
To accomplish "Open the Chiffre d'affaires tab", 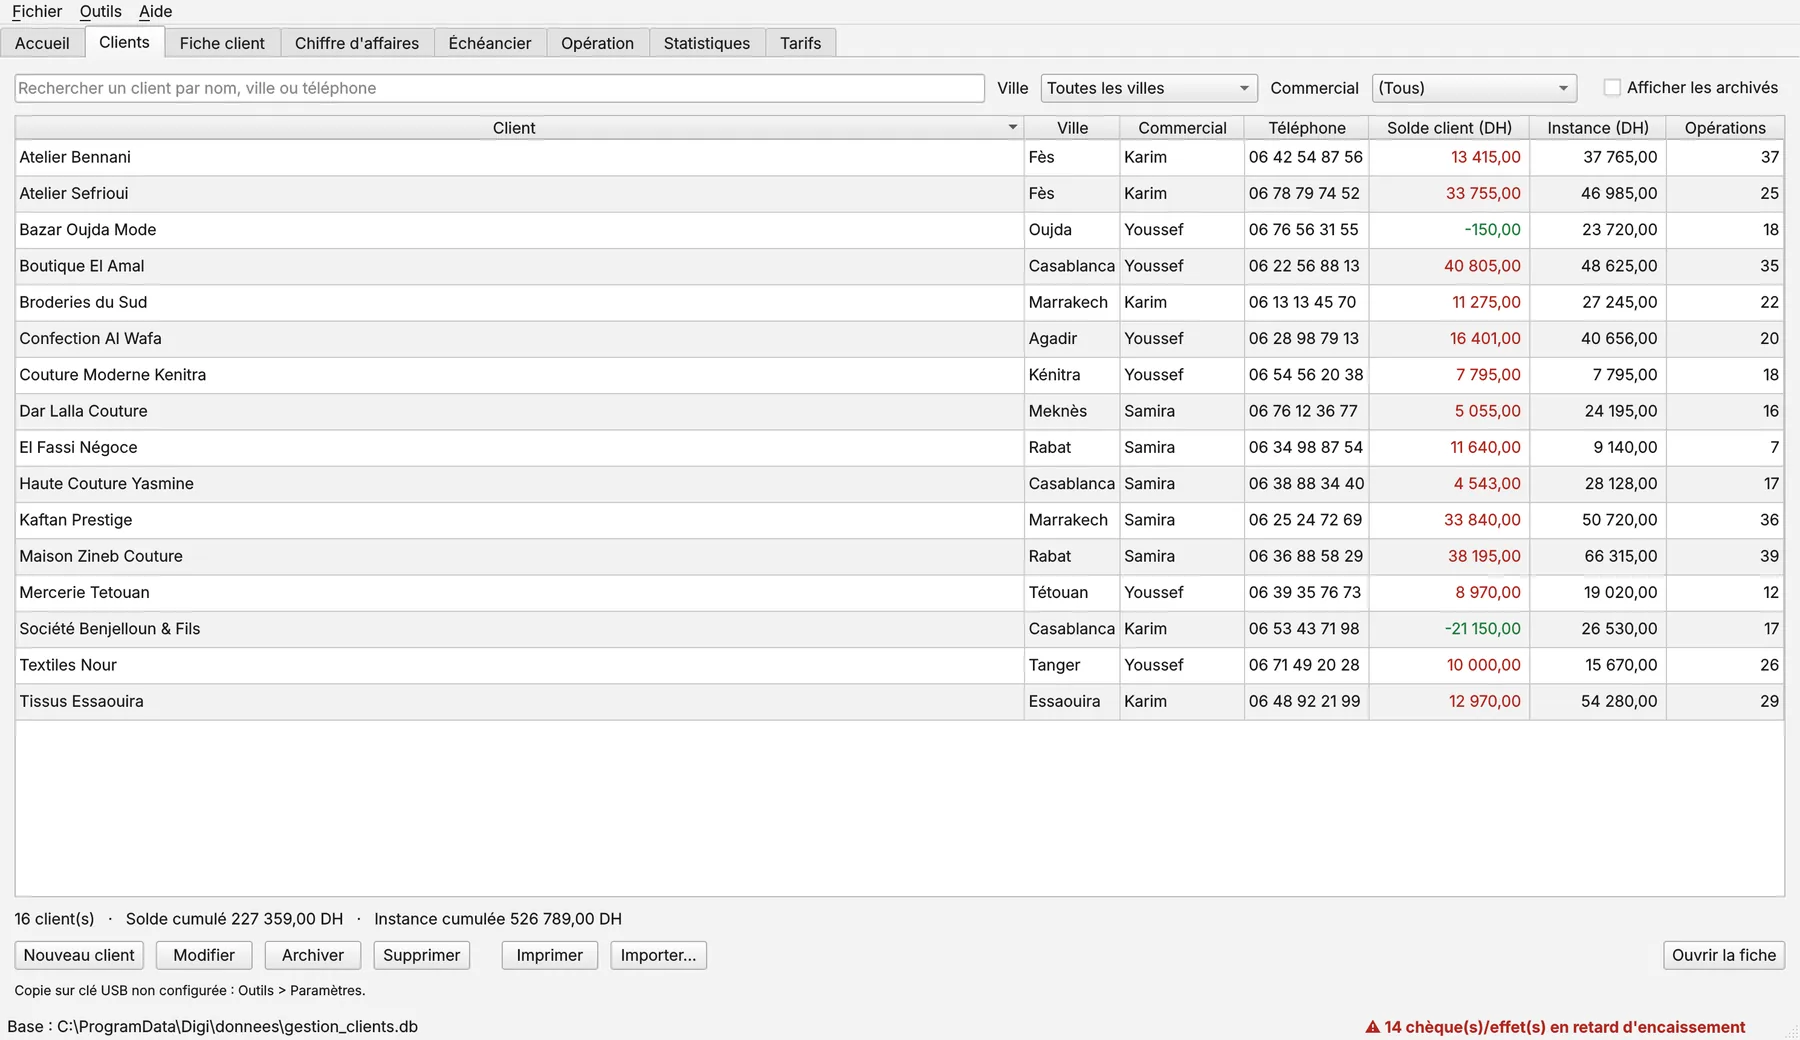I will point(356,43).
